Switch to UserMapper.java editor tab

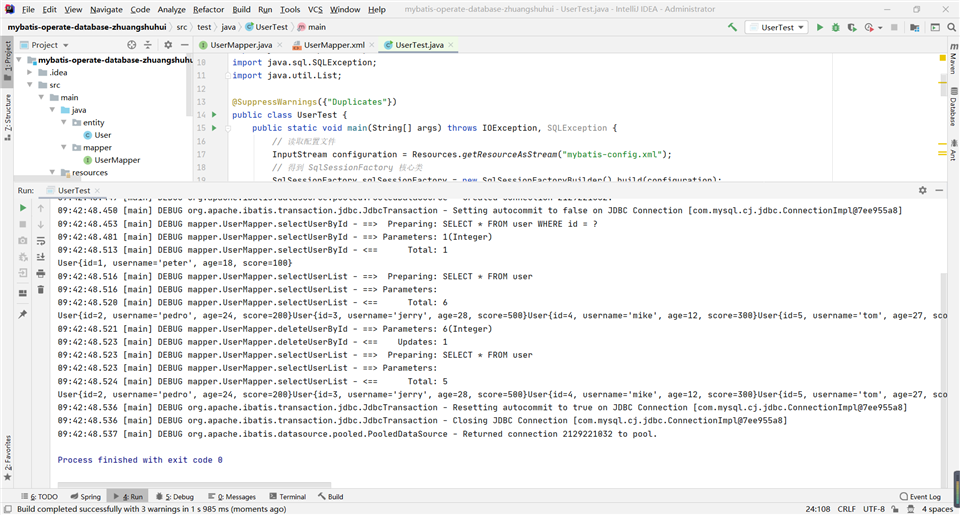[x=241, y=45]
